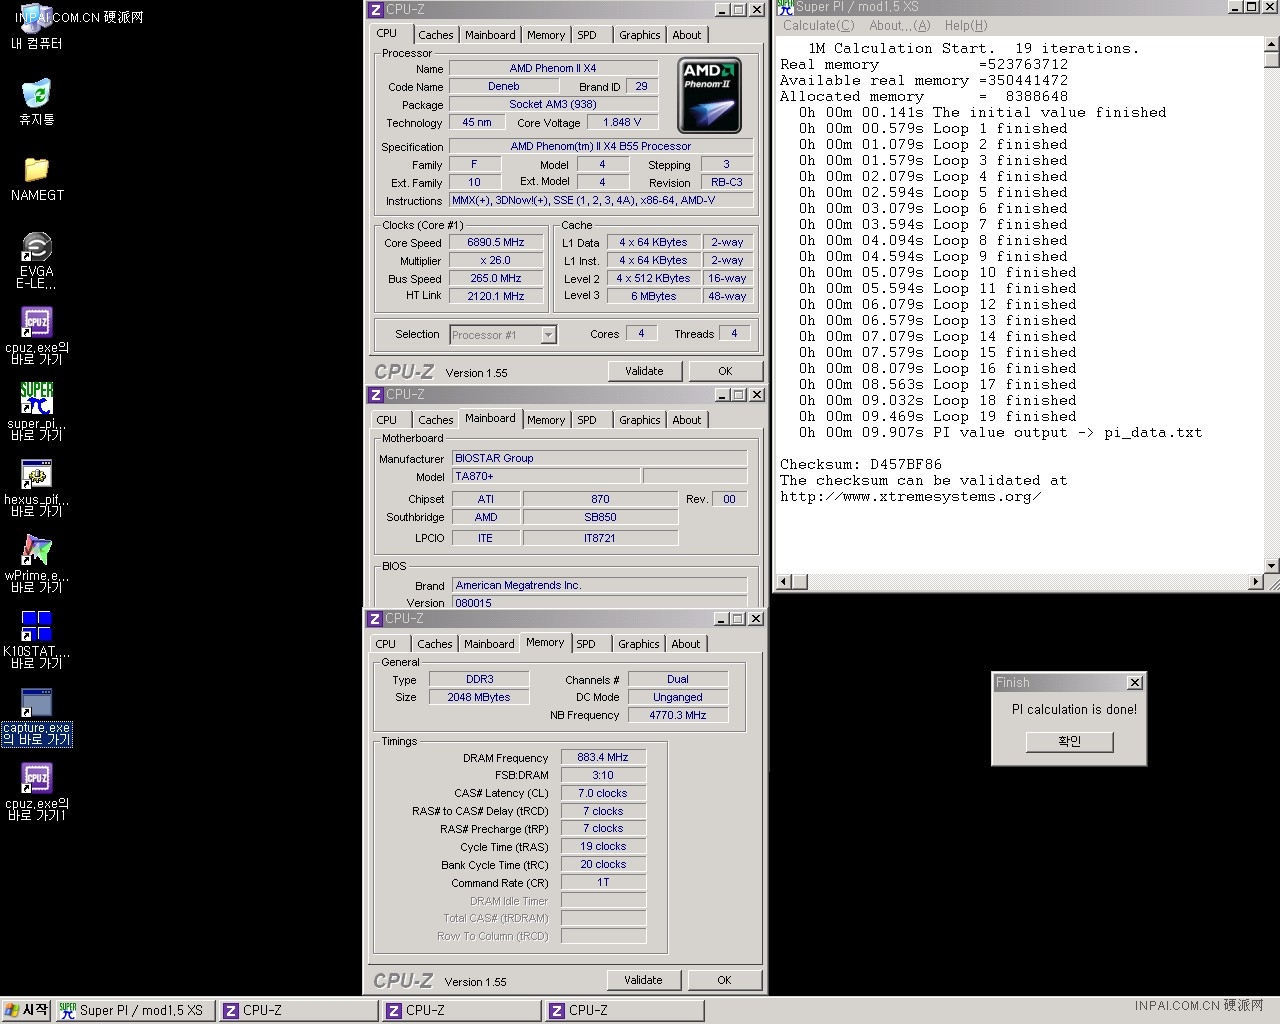Open CPU tab in middle CPU-Z window
Screen dimensions: 1280x1024
click(387, 420)
